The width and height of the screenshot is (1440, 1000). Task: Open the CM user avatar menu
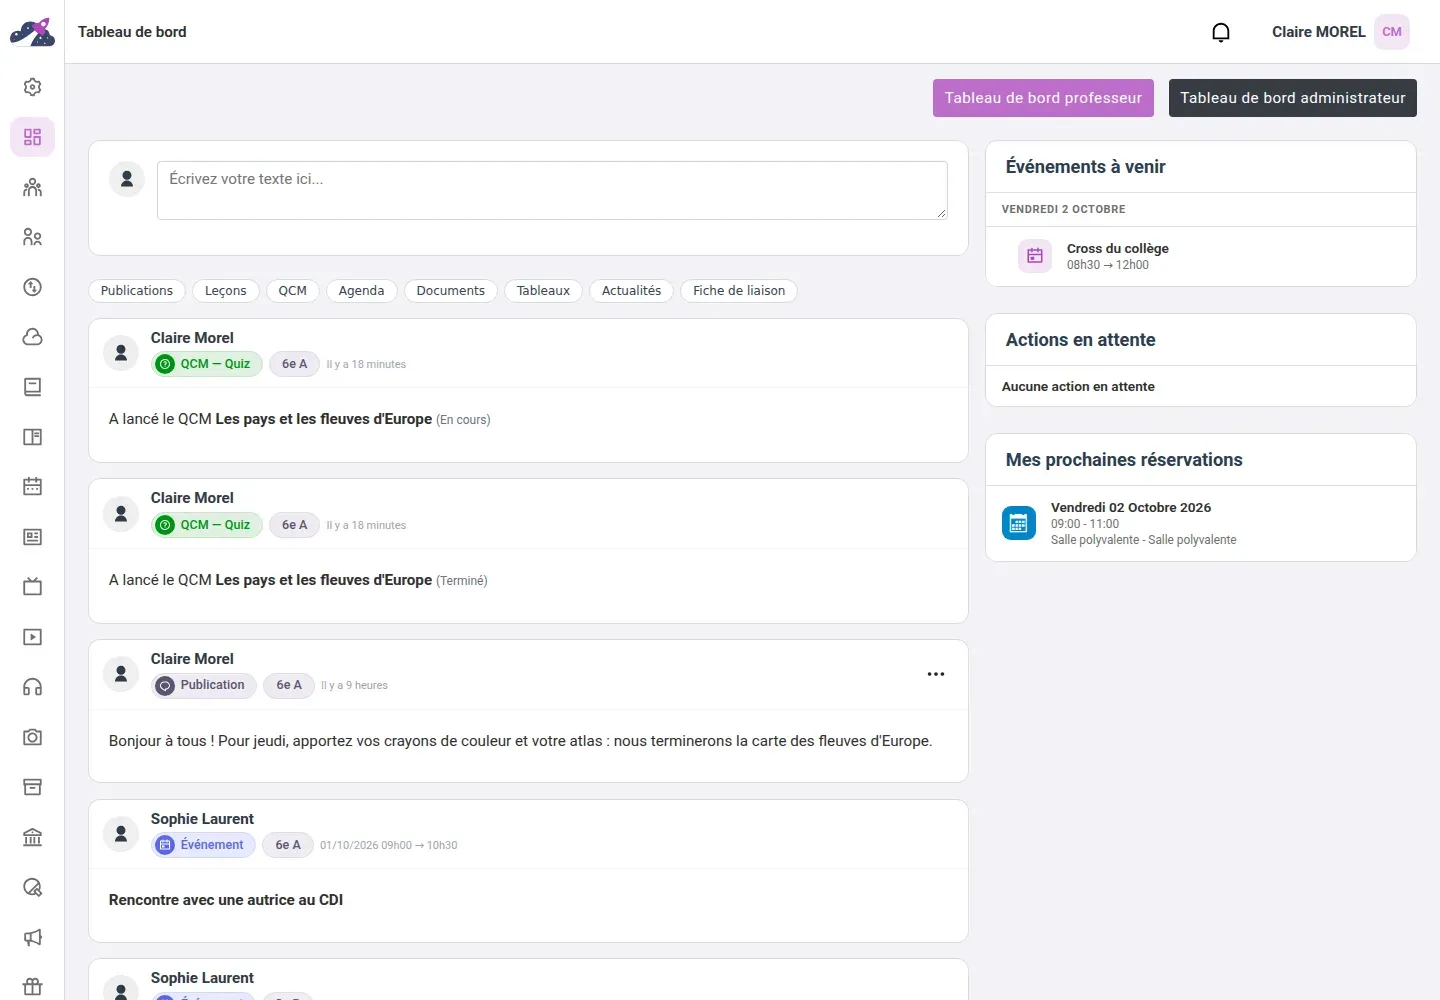point(1391,32)
